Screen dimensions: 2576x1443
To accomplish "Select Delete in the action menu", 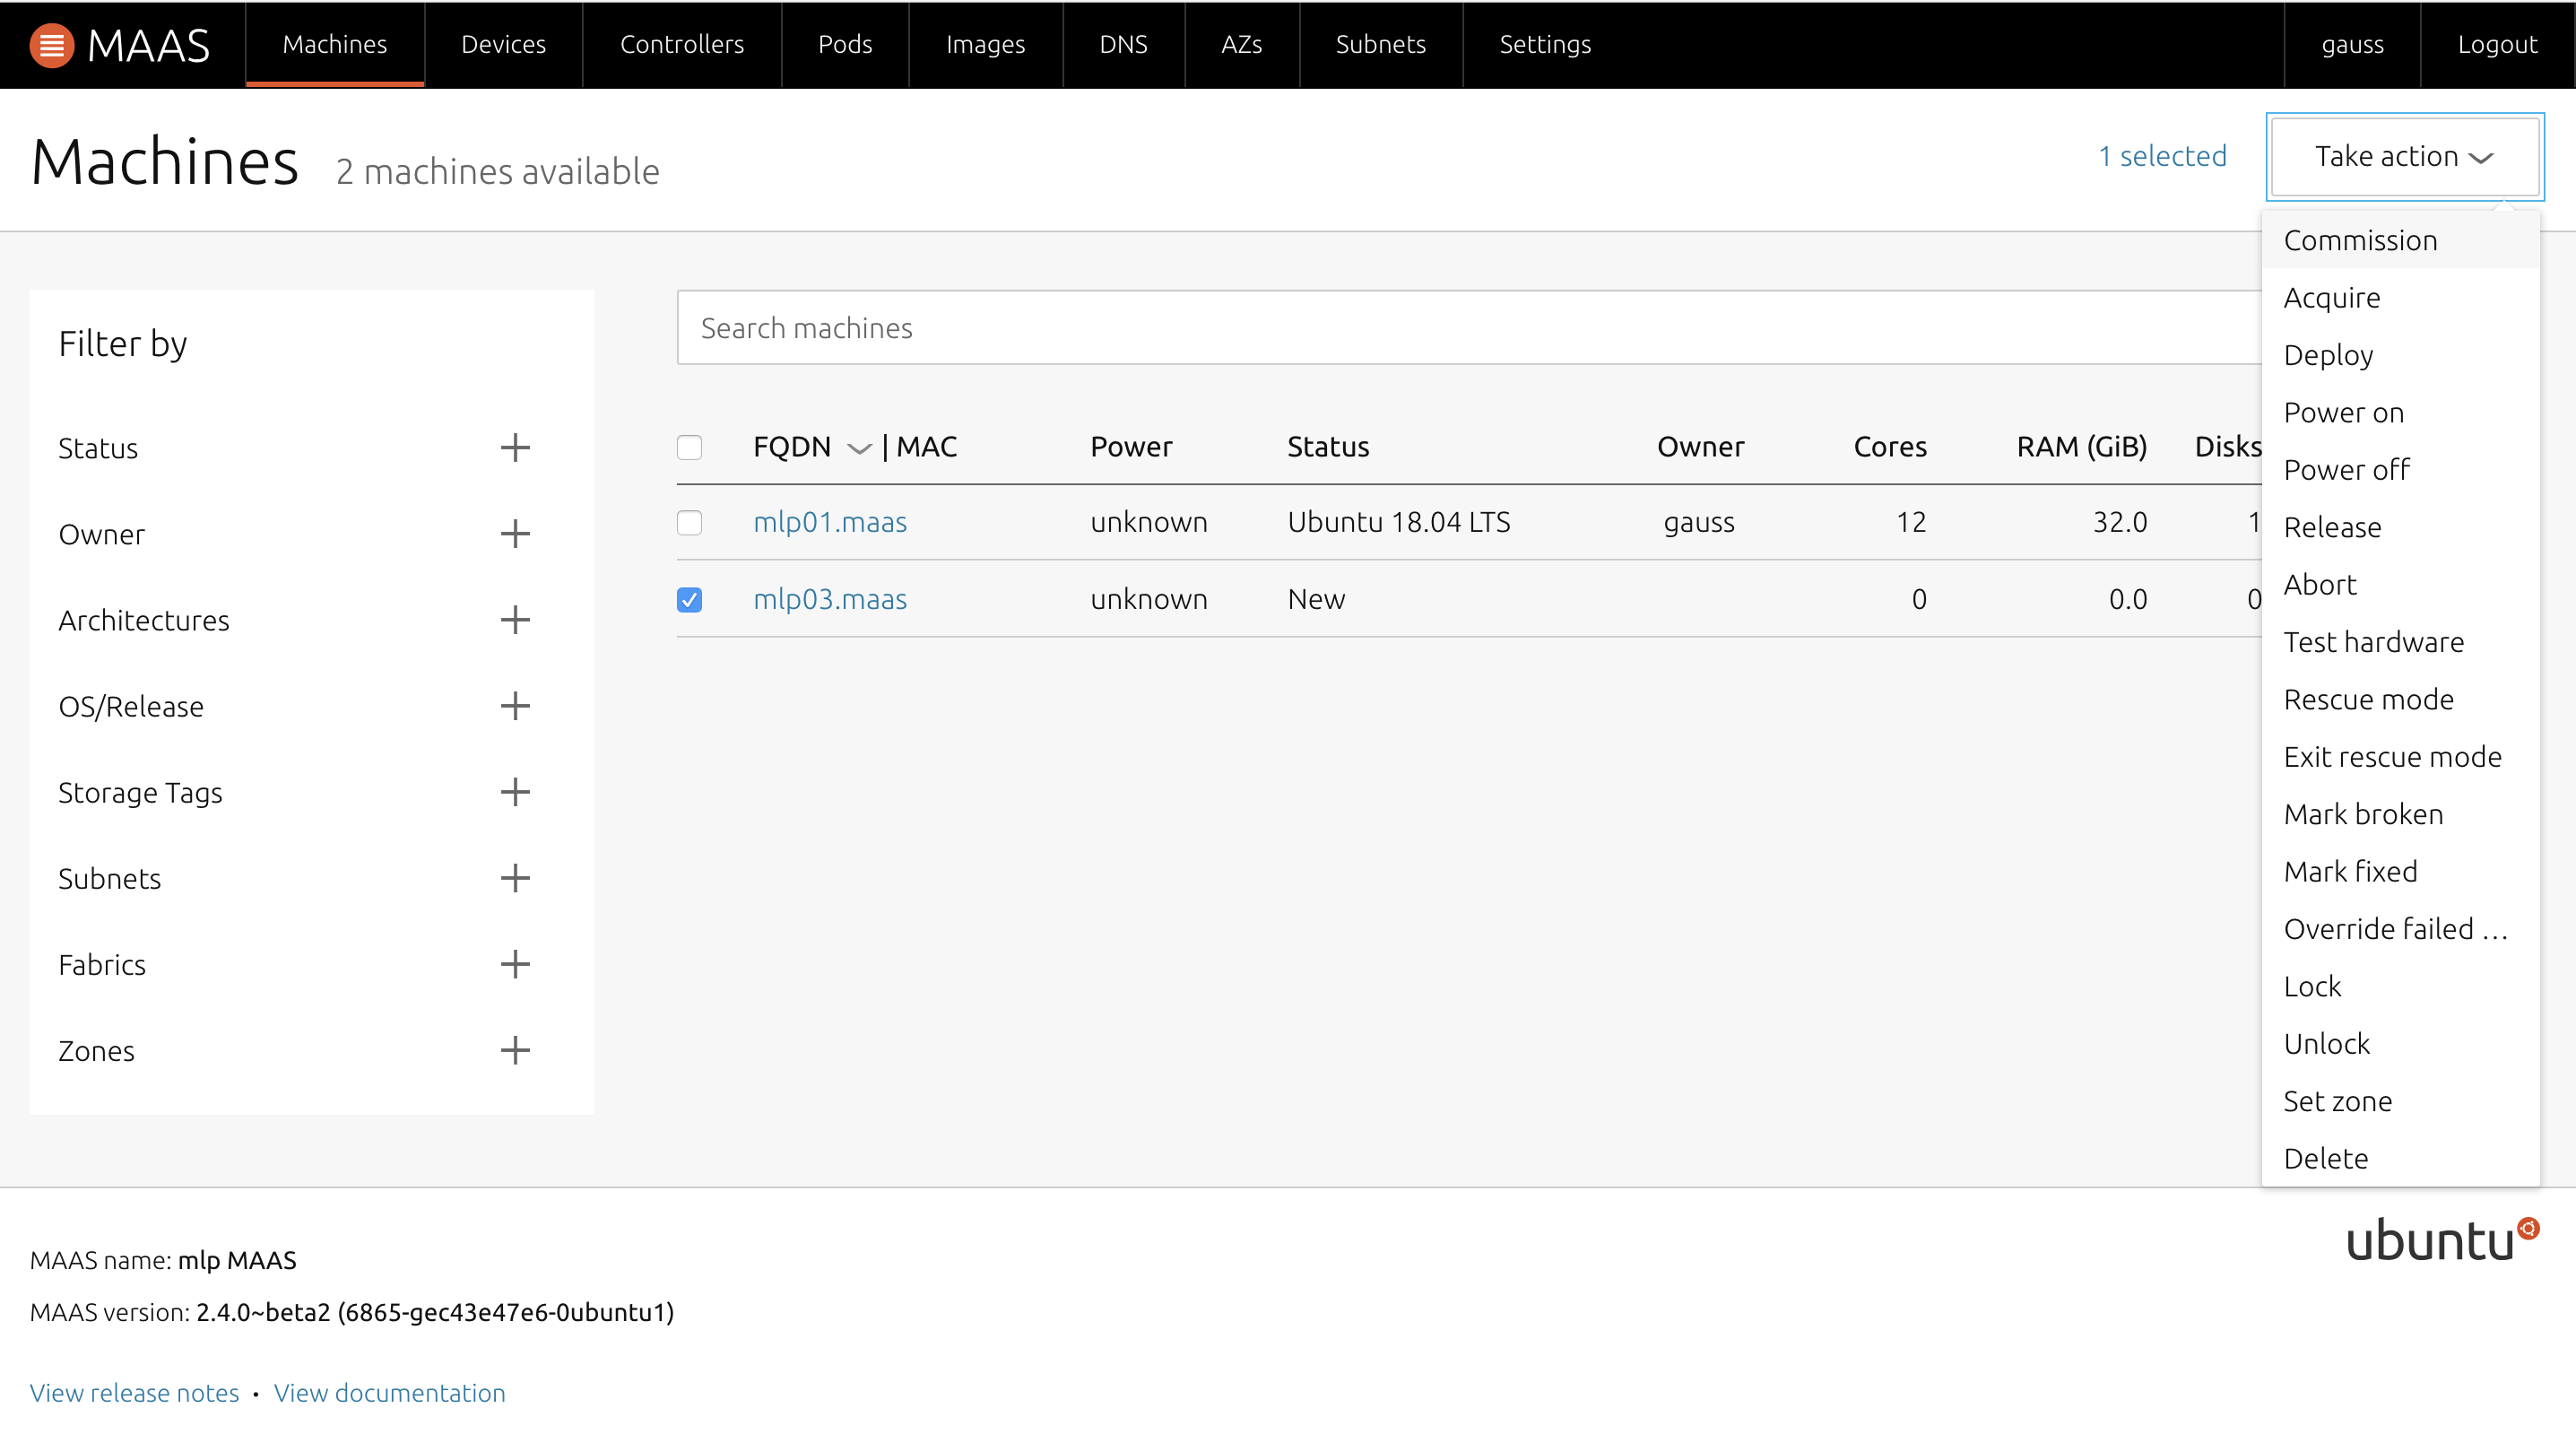I will pos(2325,1159).
